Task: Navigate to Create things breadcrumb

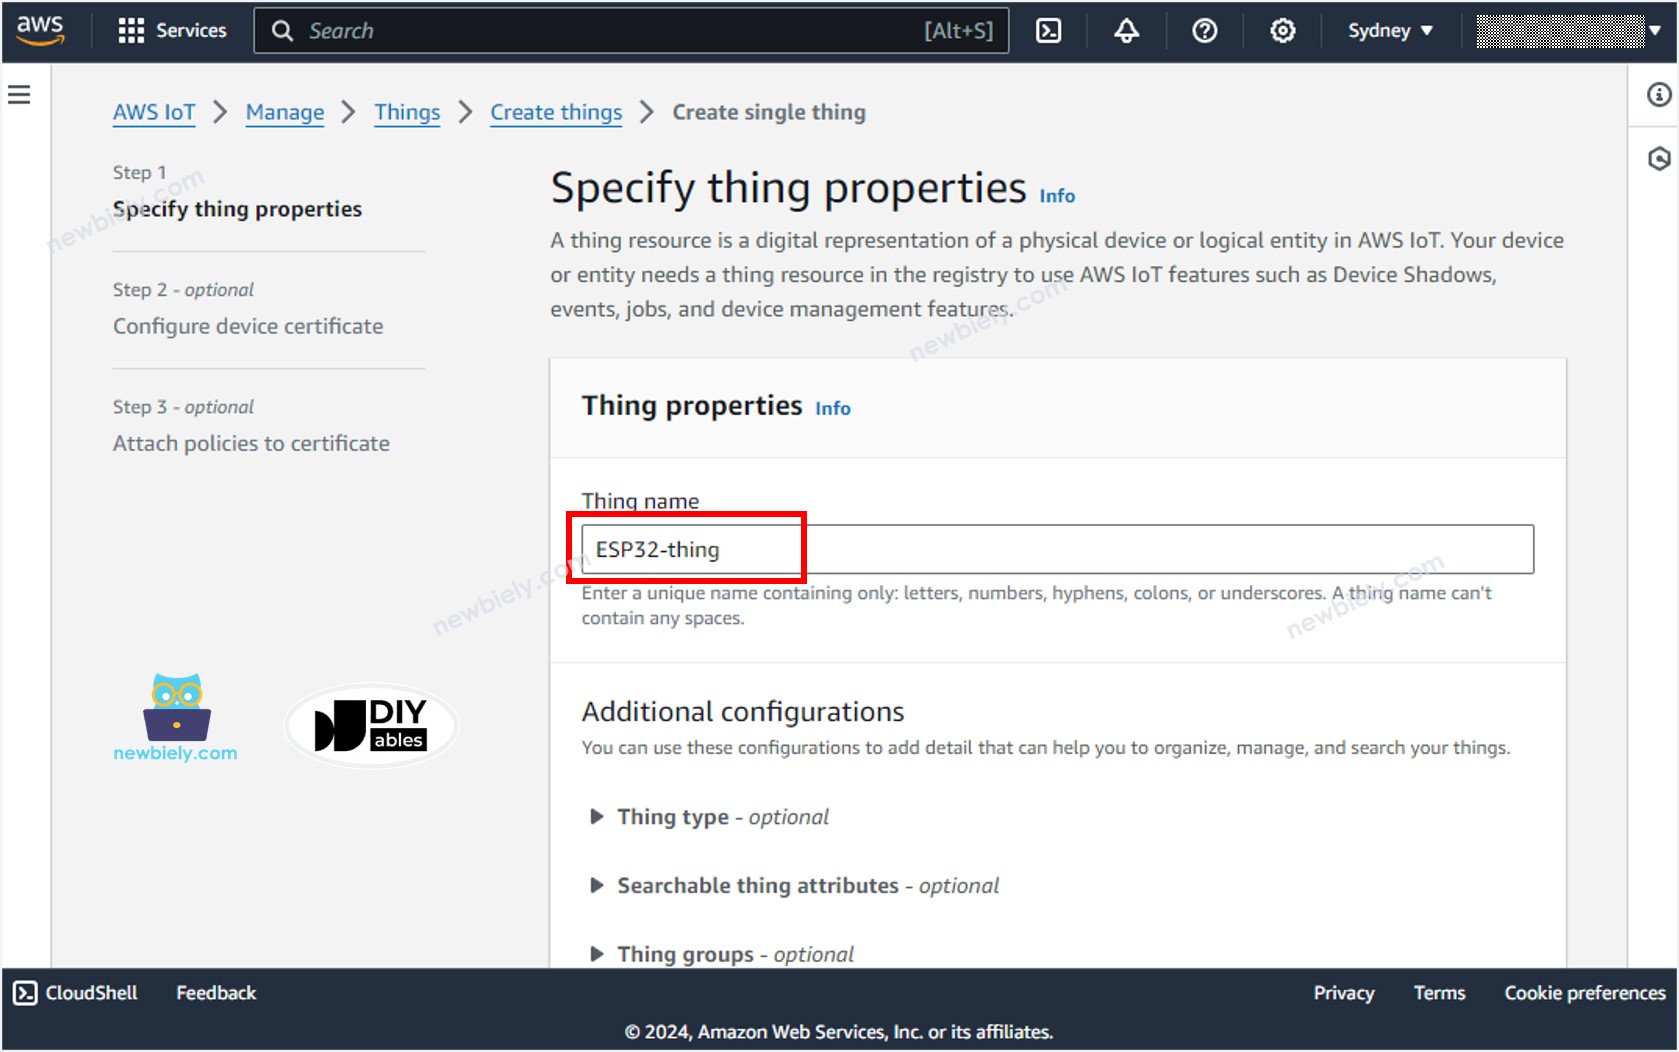Action: (x=556, y=112)
